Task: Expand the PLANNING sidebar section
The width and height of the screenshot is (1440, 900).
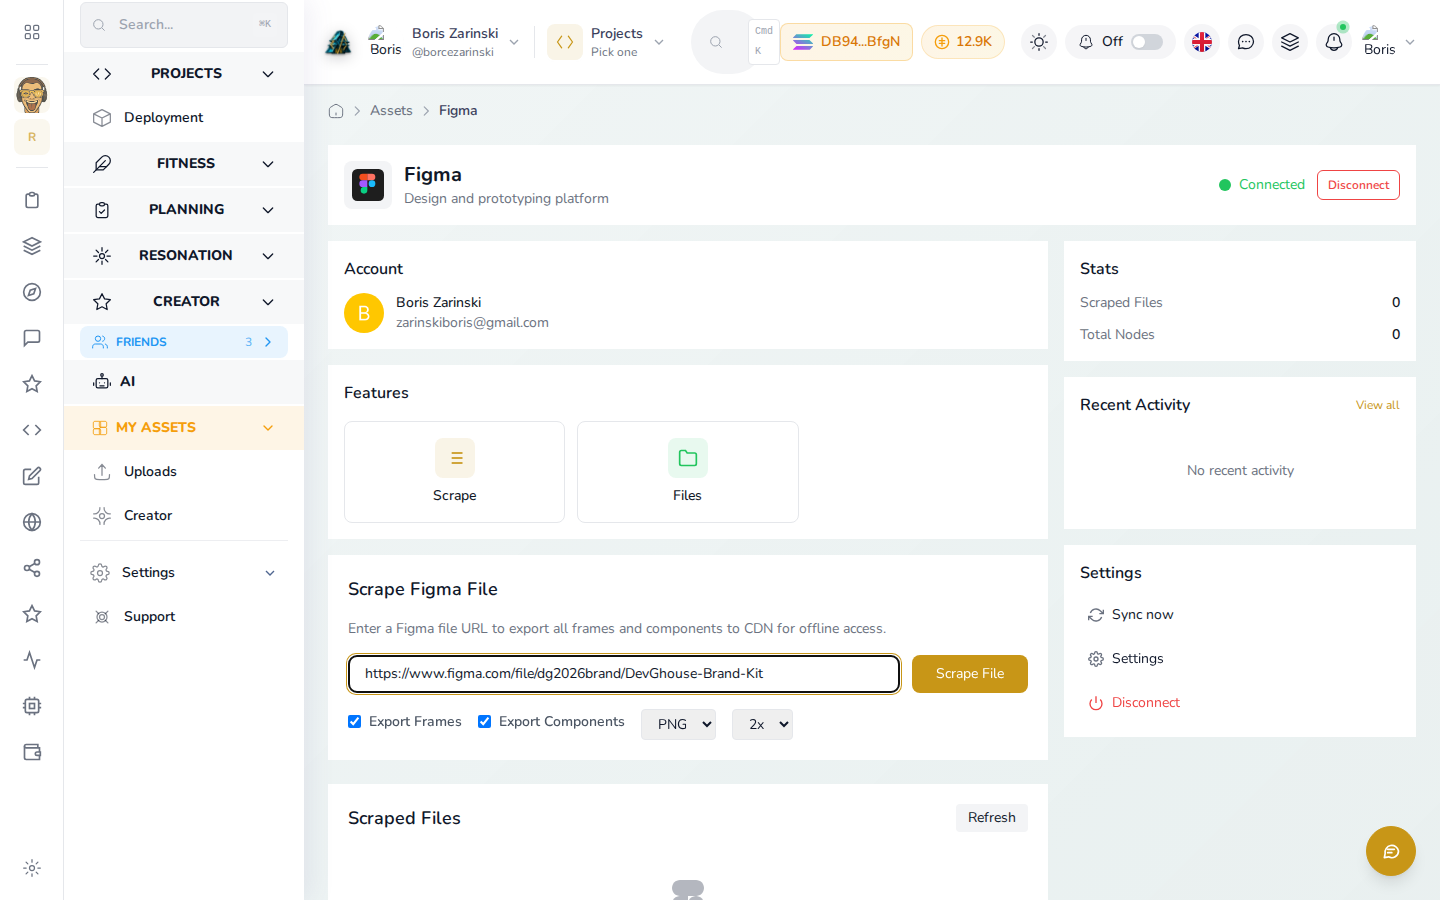Action: tap(184, 210)
